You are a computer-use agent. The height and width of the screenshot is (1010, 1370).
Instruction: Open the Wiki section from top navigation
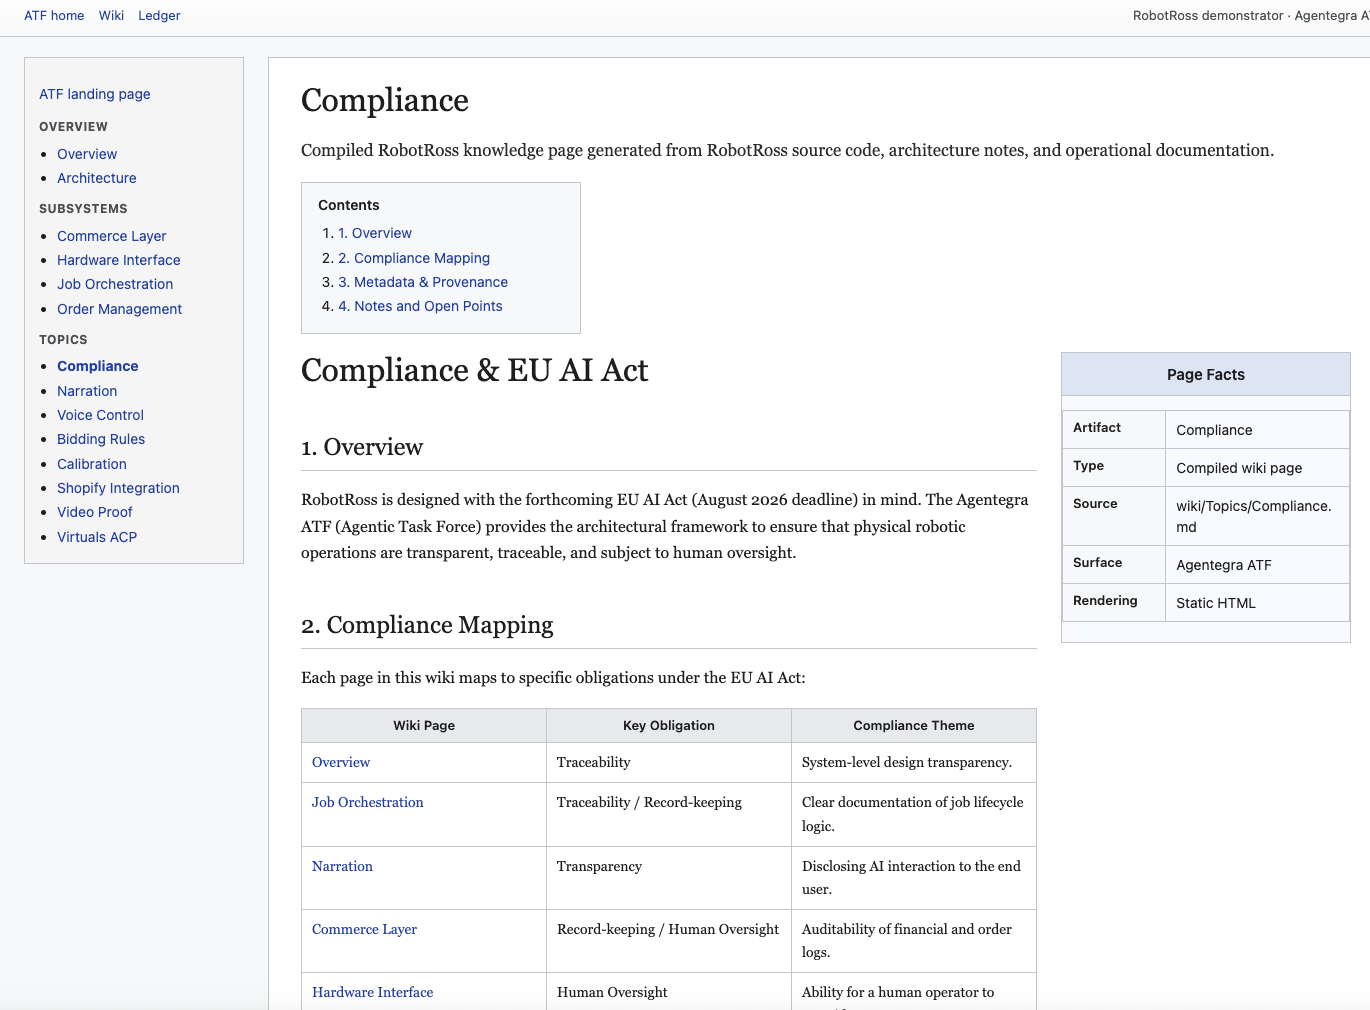110,15
